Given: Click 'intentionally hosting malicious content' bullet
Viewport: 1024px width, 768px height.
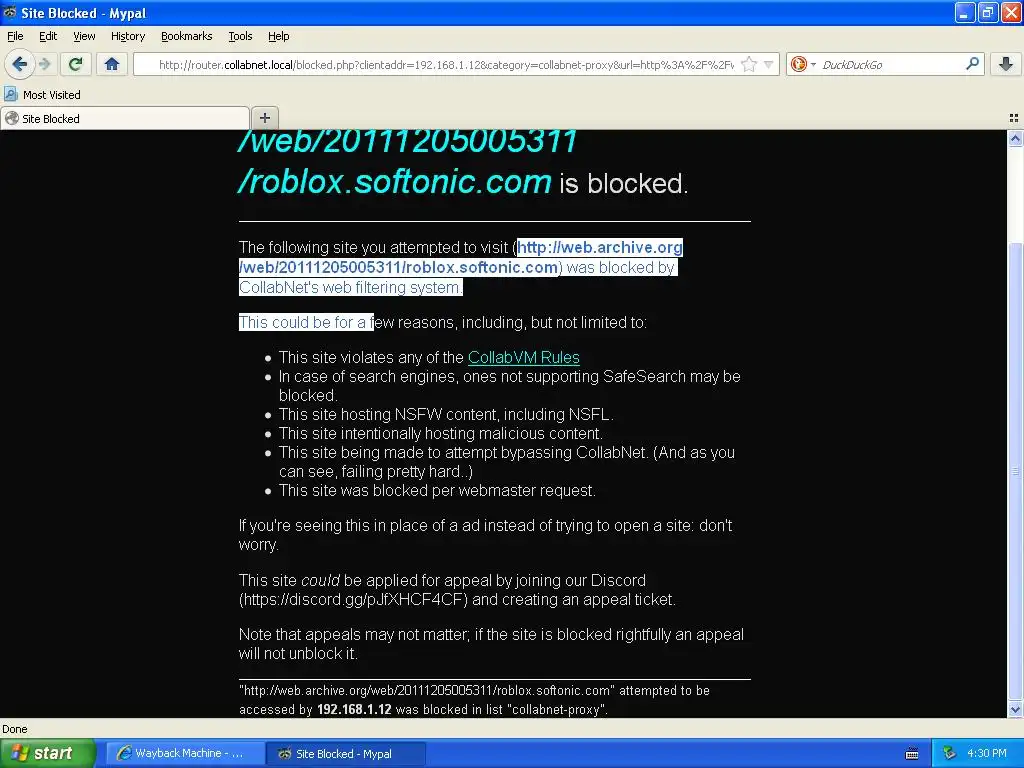Looking at the screenshot, I should pos(441,433).
